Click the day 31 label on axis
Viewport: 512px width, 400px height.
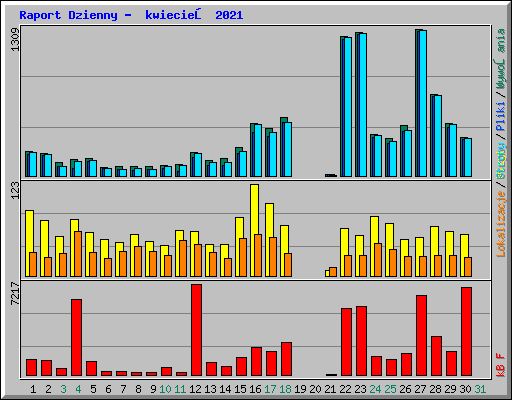tap(480, 389)
